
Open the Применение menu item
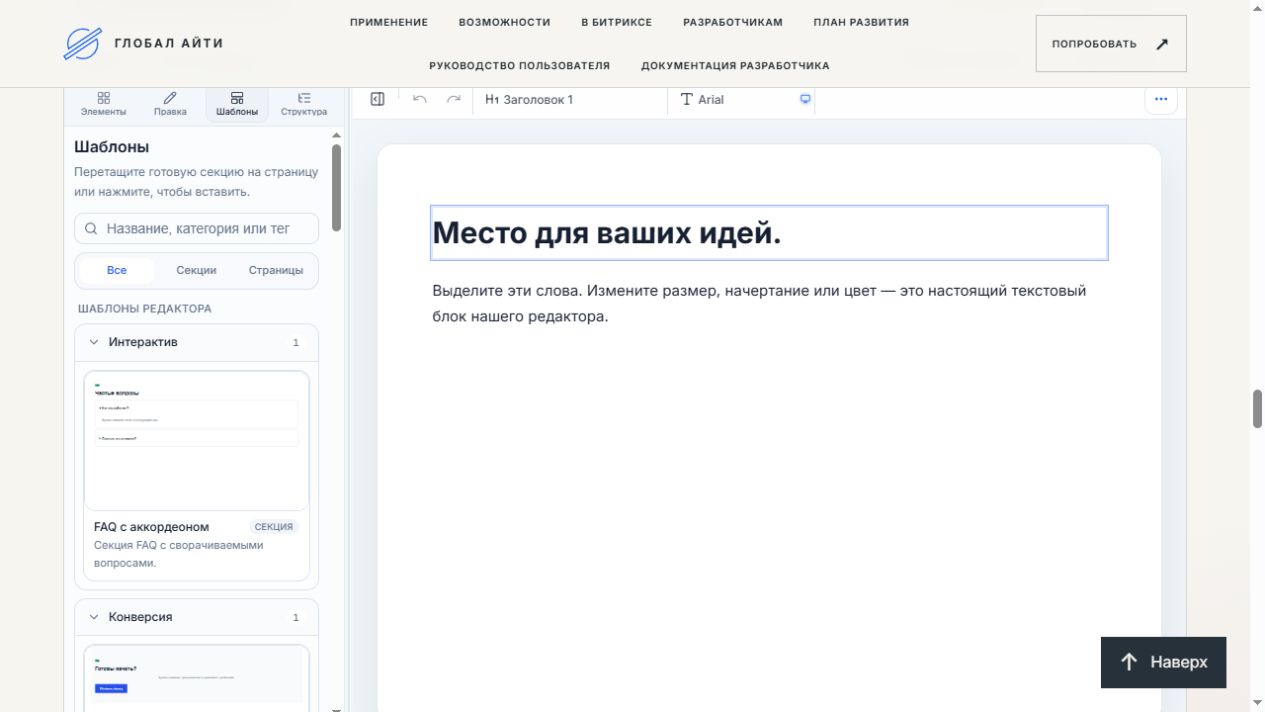pos(389,22)
